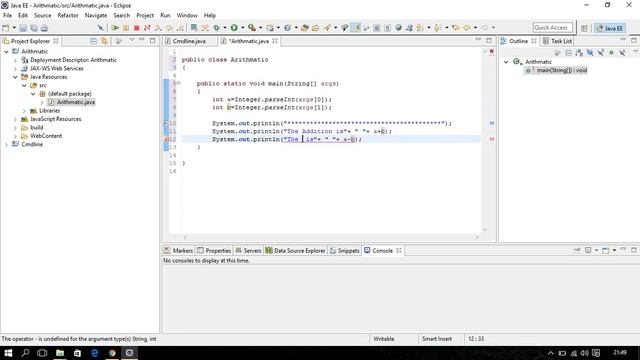Click the Disconnect debug icon
640x360 pixels.
pyautogui.click(x=147, y=28)
